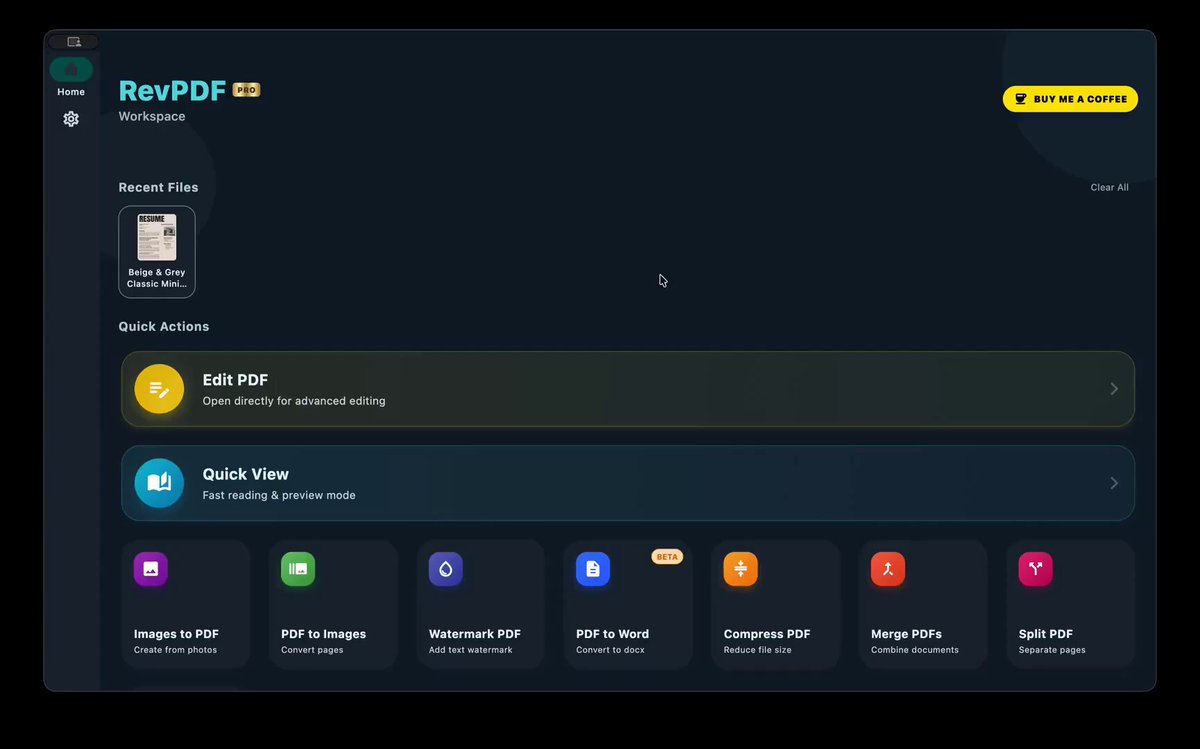The height and width of the screenshot is (749, 1200).
Task: Click 'Fast reading & preview mode' text
Action: (279, 495)
